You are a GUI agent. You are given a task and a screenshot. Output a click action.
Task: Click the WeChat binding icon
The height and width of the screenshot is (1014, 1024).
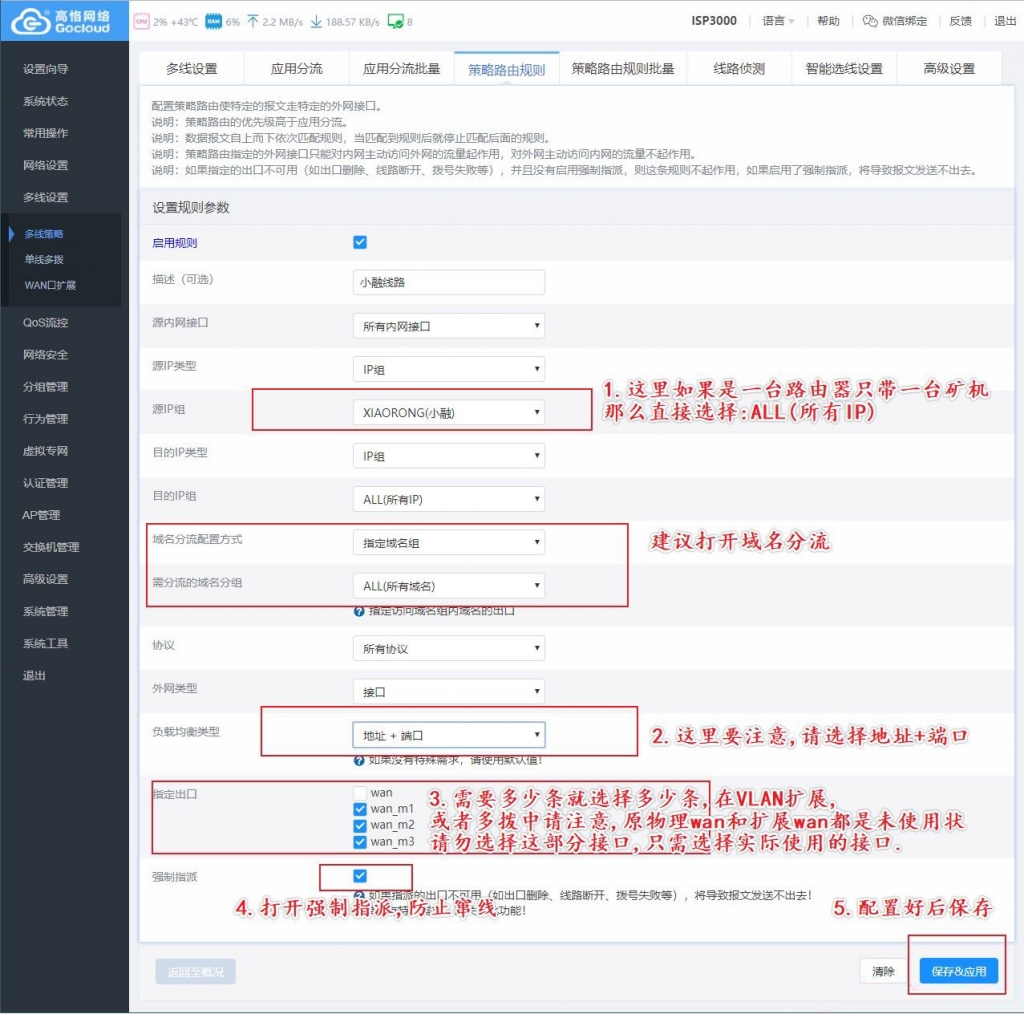point(870,21)
